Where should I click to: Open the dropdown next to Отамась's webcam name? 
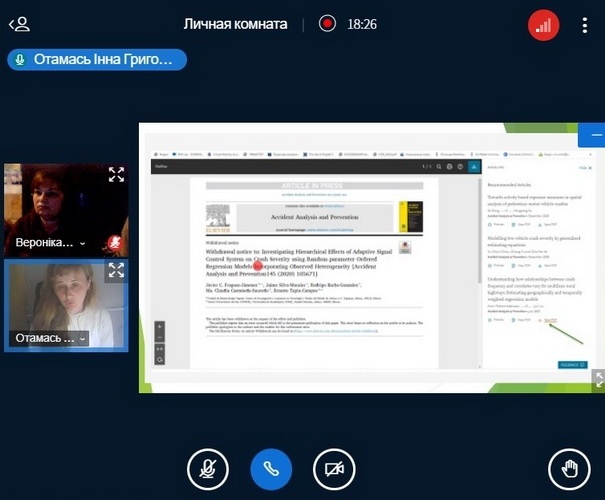[83, 339]
